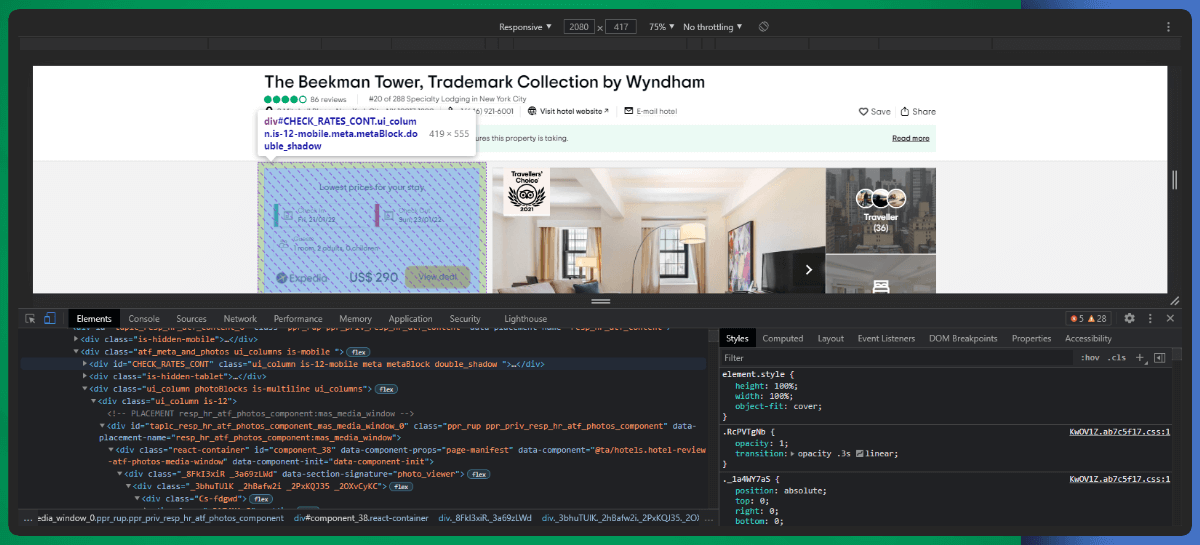Viewport: 1200px width, 545px height.
Task: Click flex badge on atf_meta_and_photos node
Action: tap(360, 352)
